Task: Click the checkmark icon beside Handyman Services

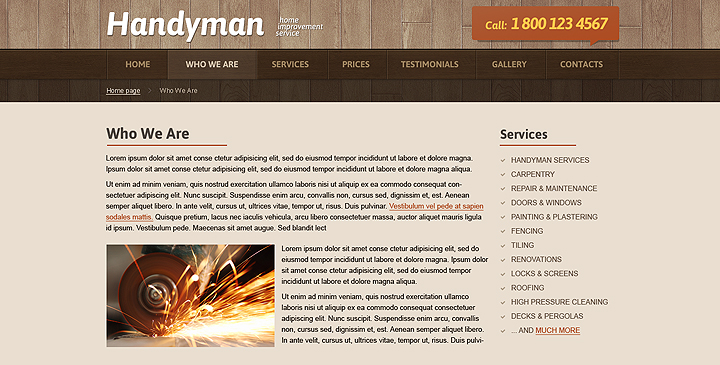Action: (x=503, y=160)
